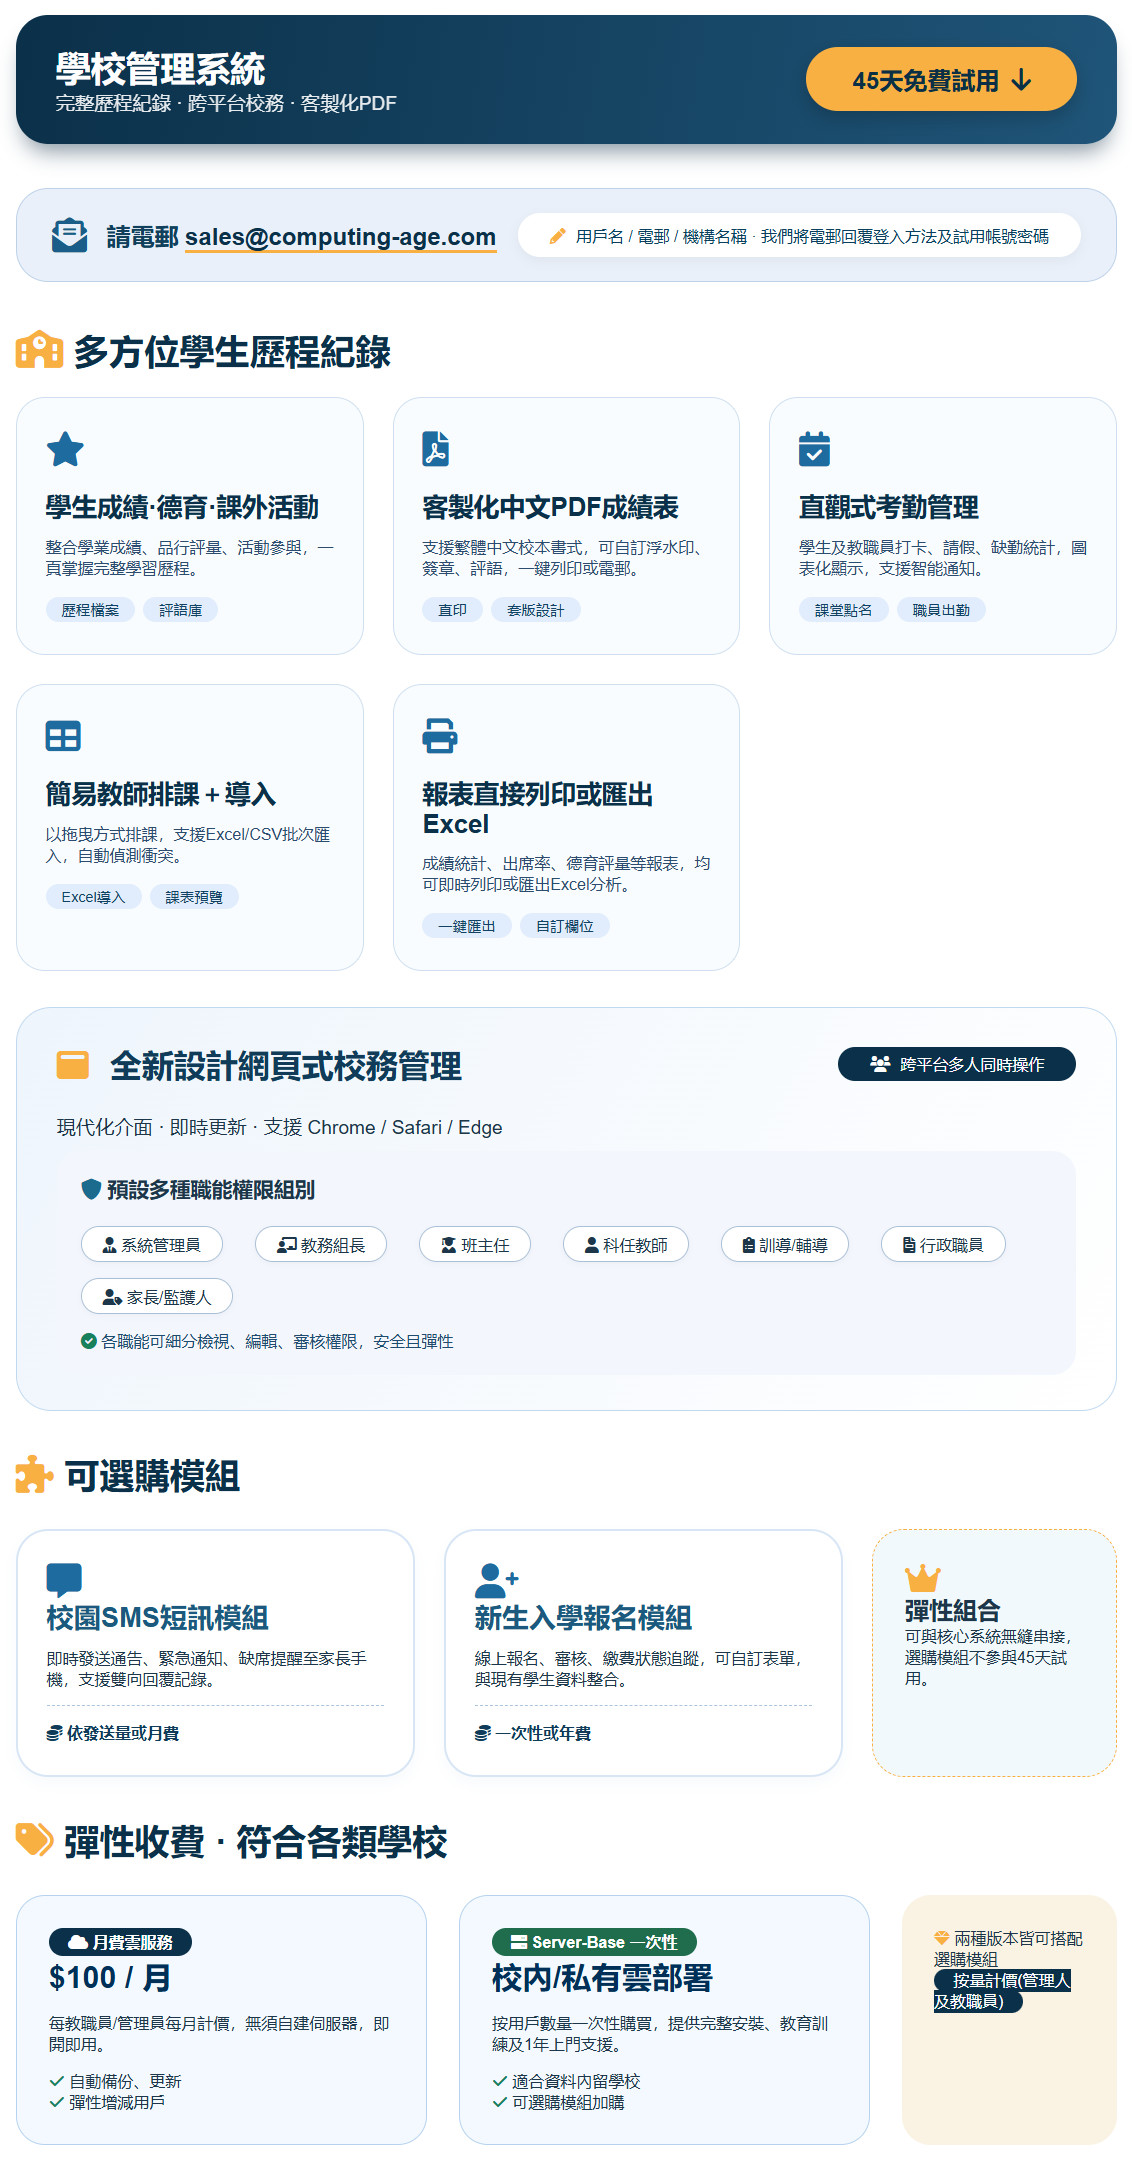This screenshot has width=1132, height=2177.
Task: Click the Excel導入 tag
Action: [x=93, y=897]
